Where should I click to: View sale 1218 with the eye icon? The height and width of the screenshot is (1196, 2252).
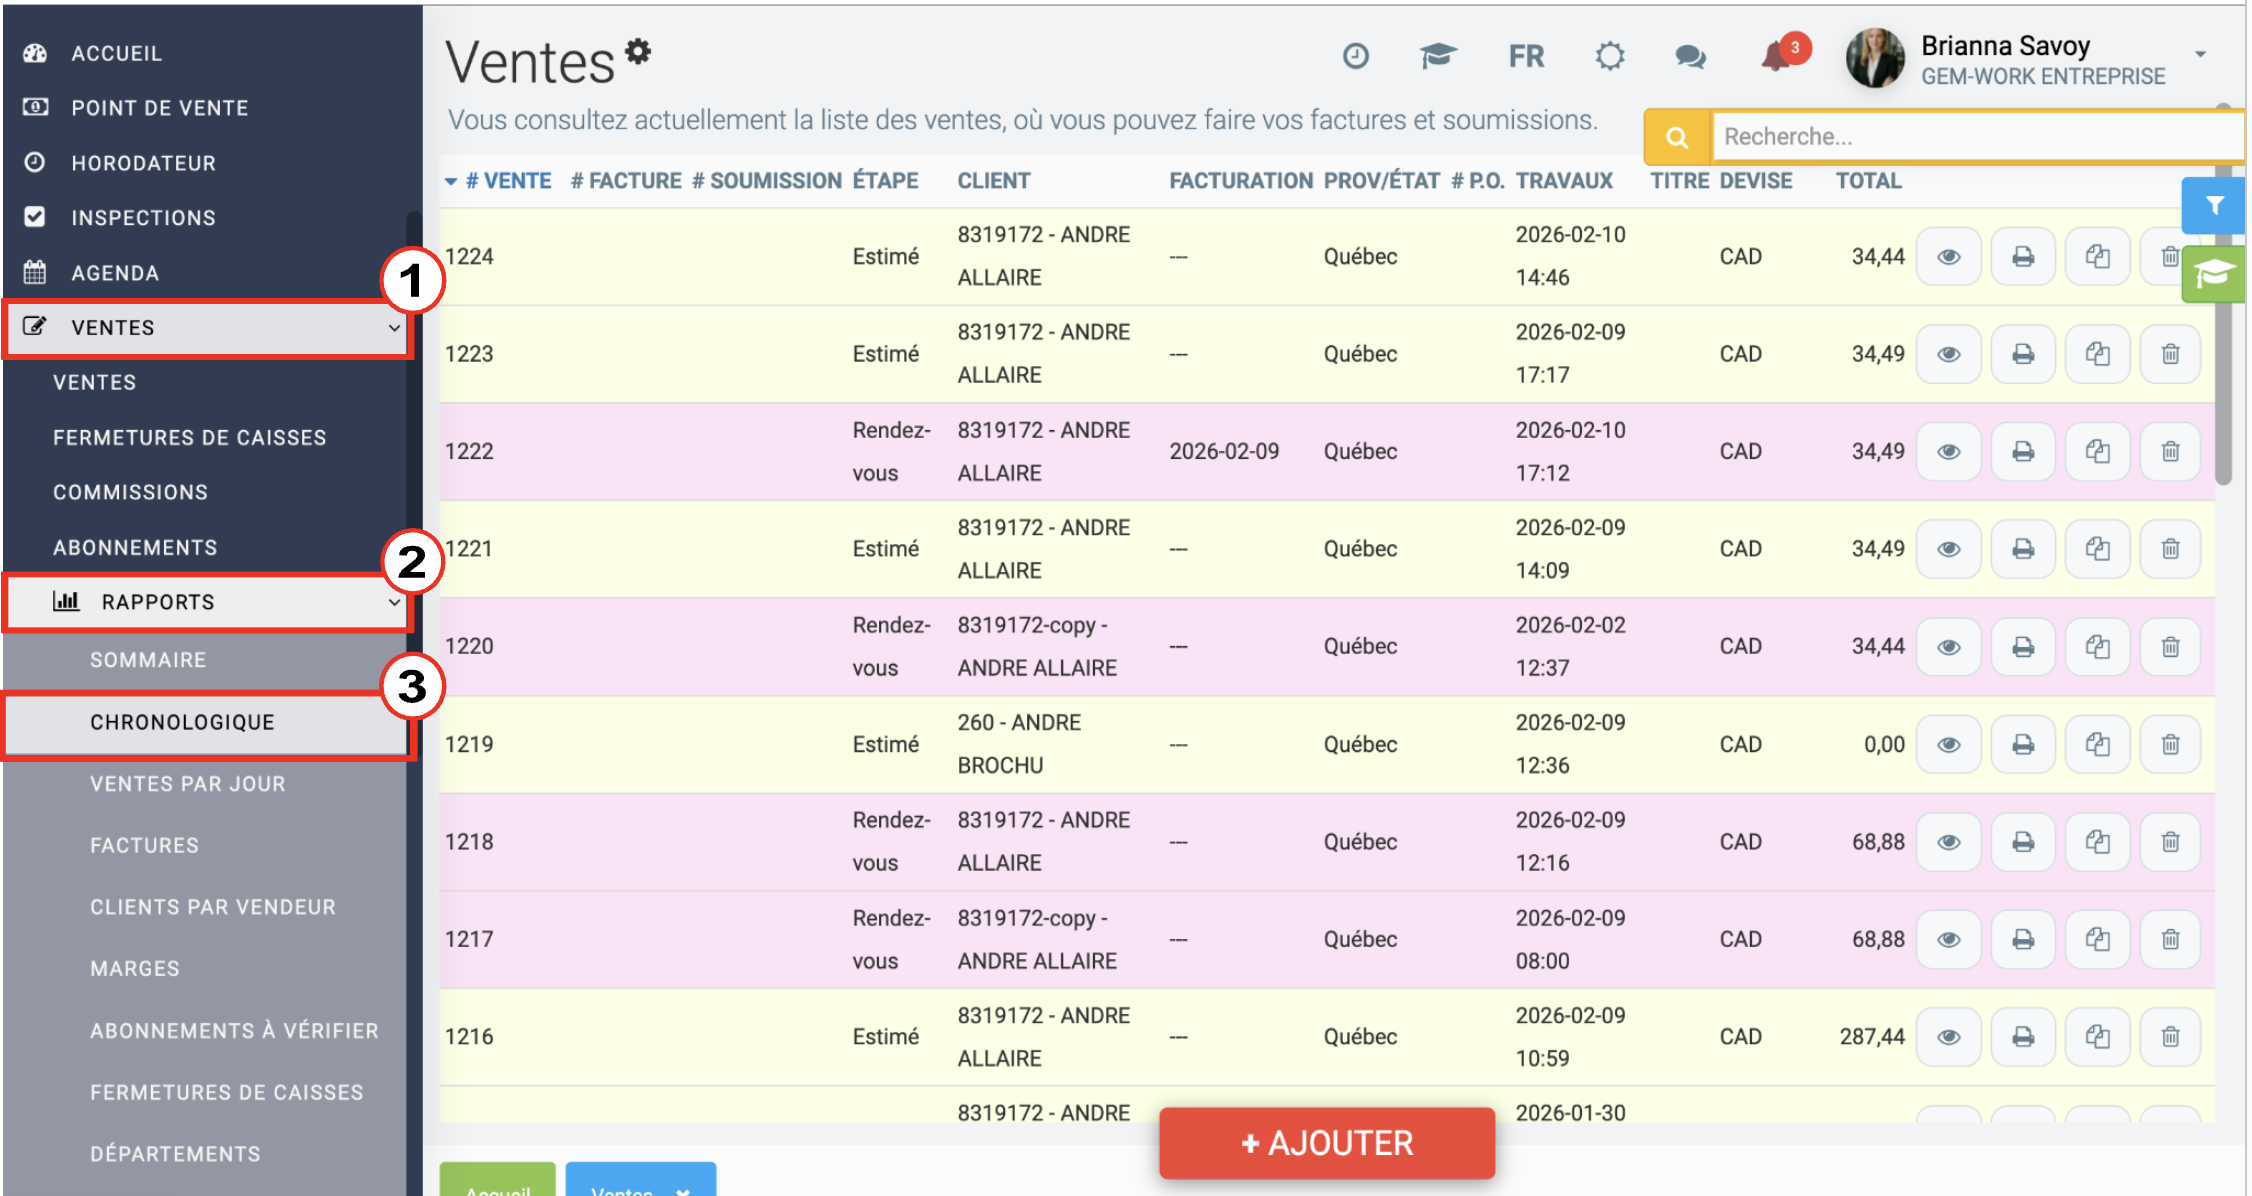[x=1948, y=842]
